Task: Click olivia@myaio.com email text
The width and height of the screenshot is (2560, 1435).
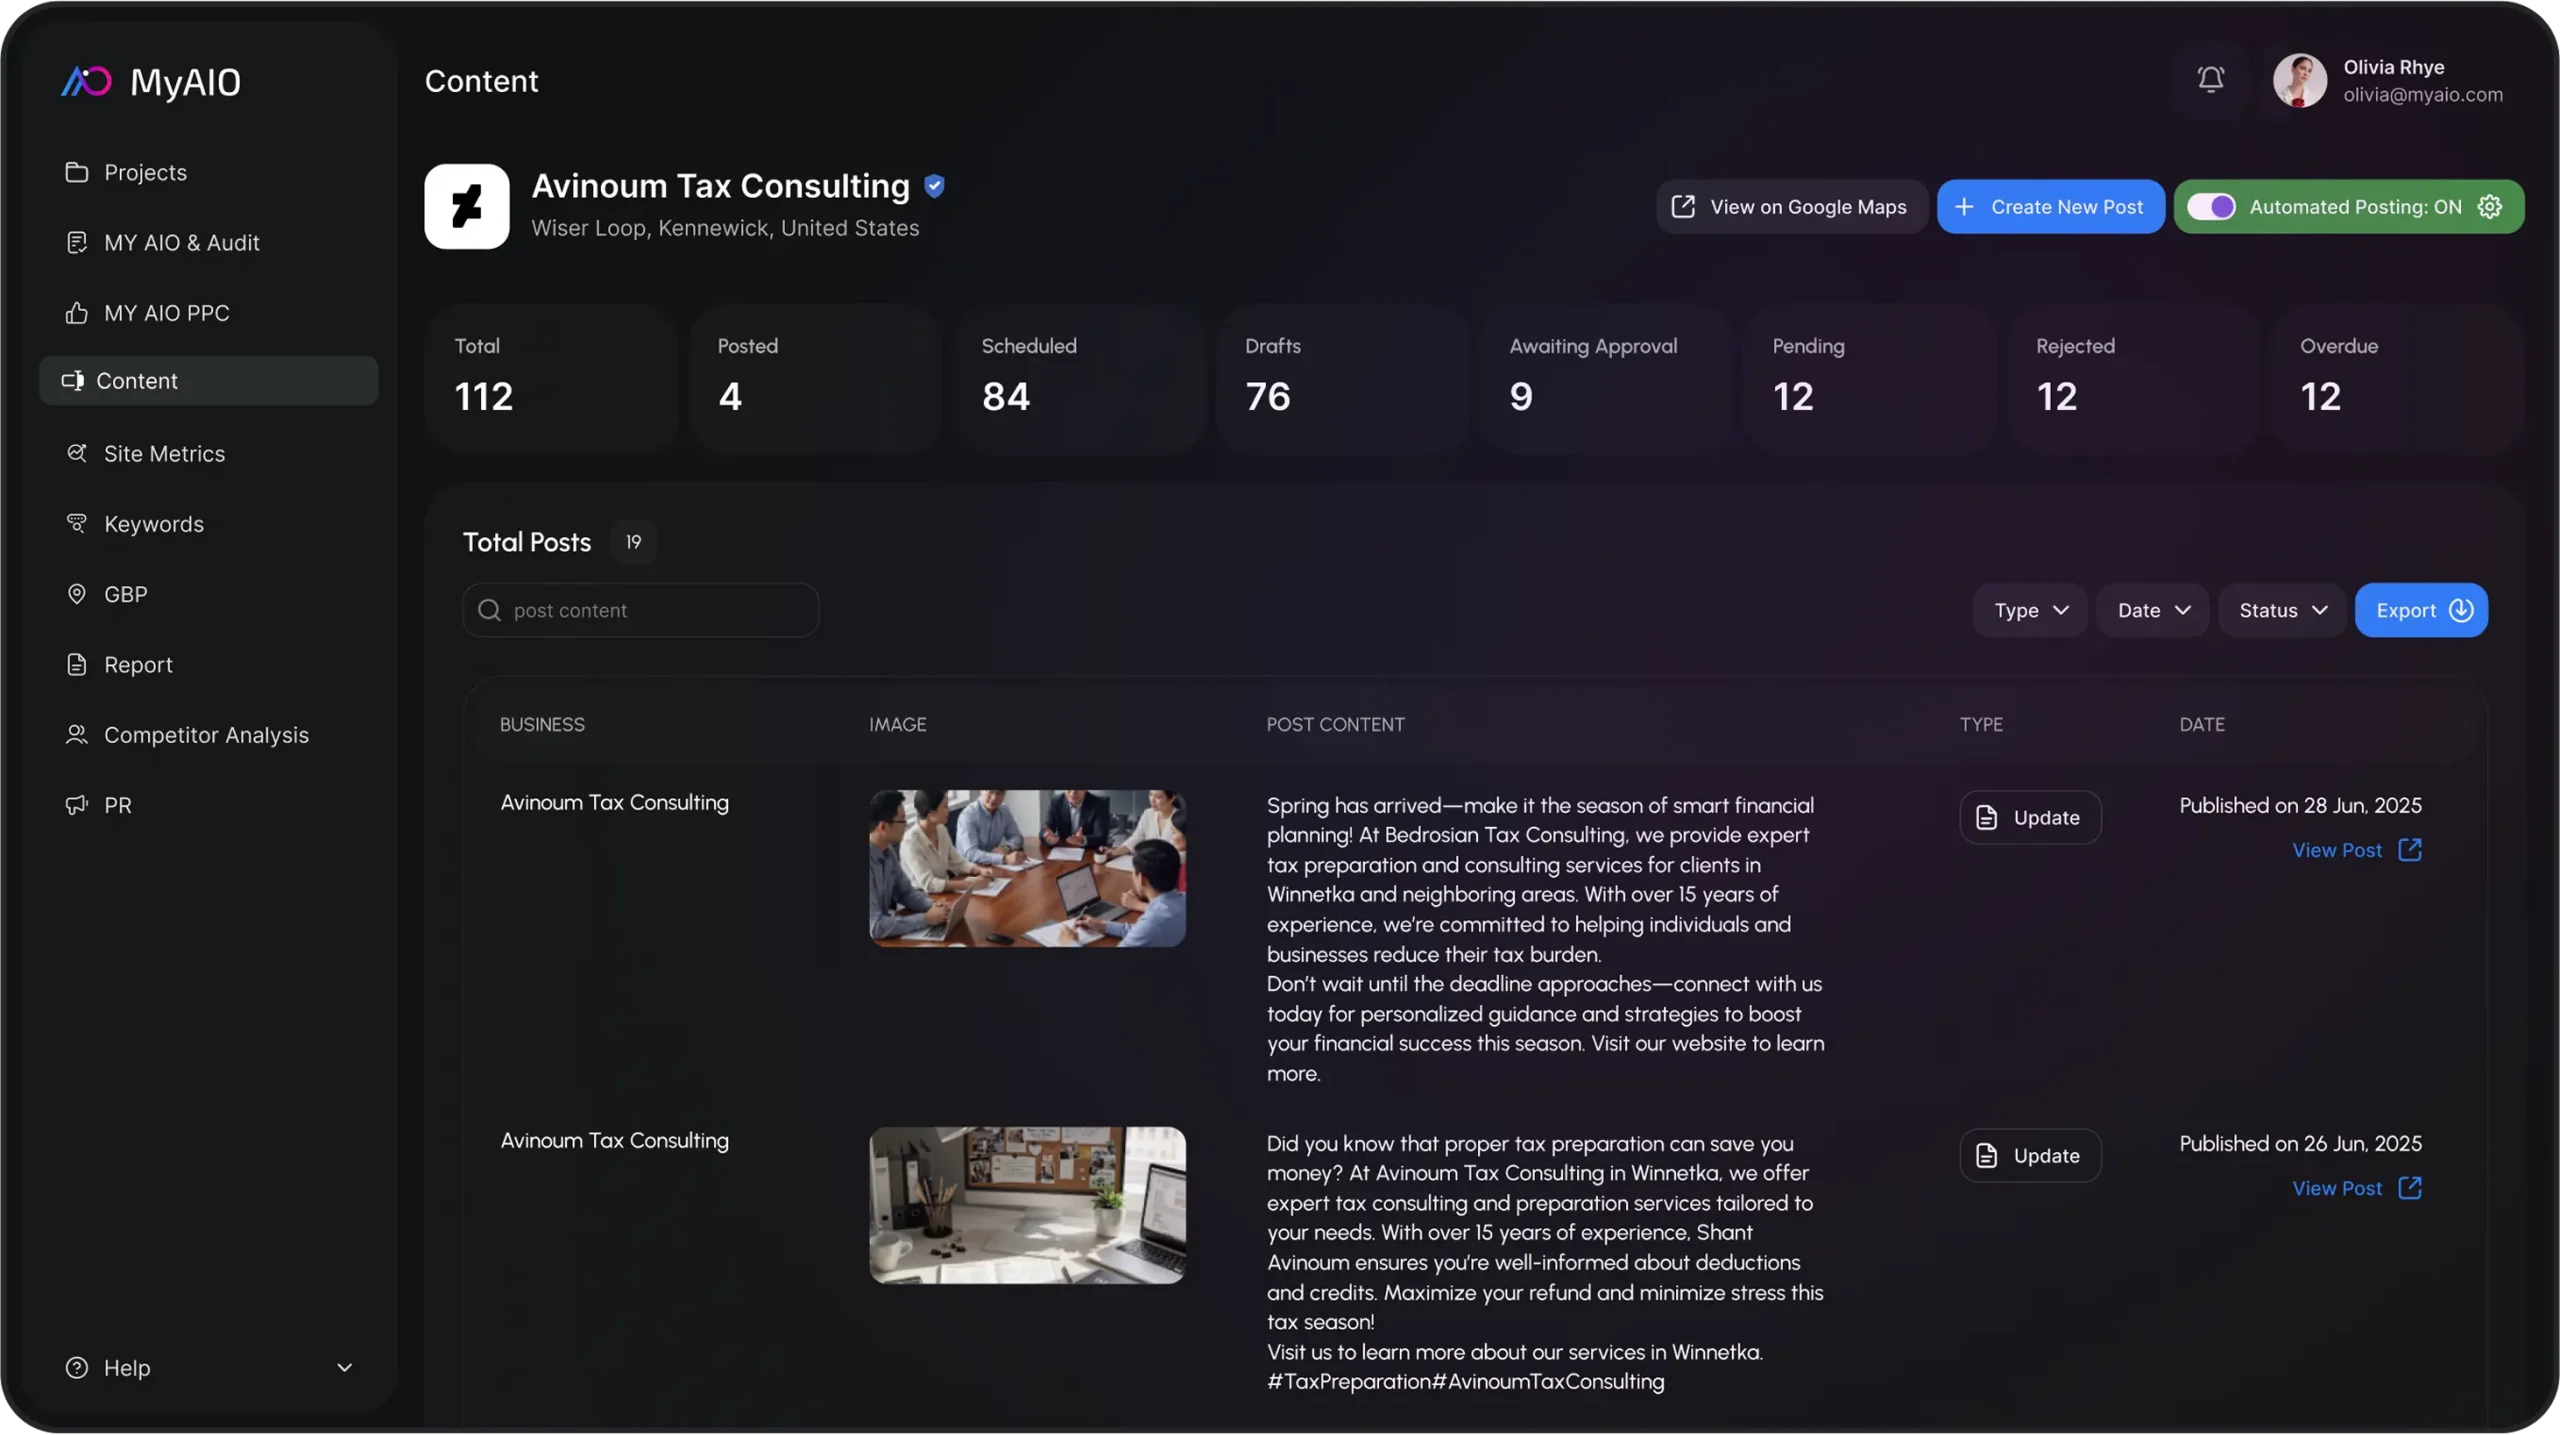Action: pos(2422,95)
